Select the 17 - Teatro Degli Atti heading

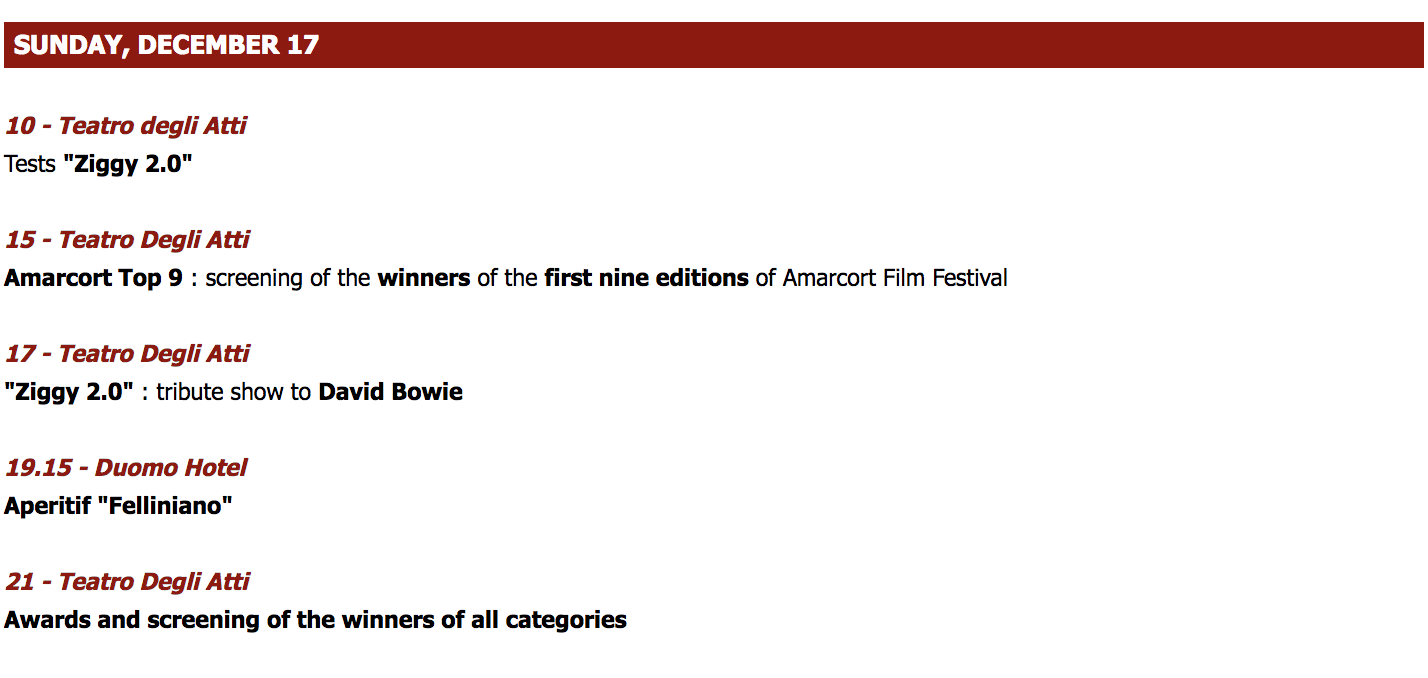coord(127,354)
